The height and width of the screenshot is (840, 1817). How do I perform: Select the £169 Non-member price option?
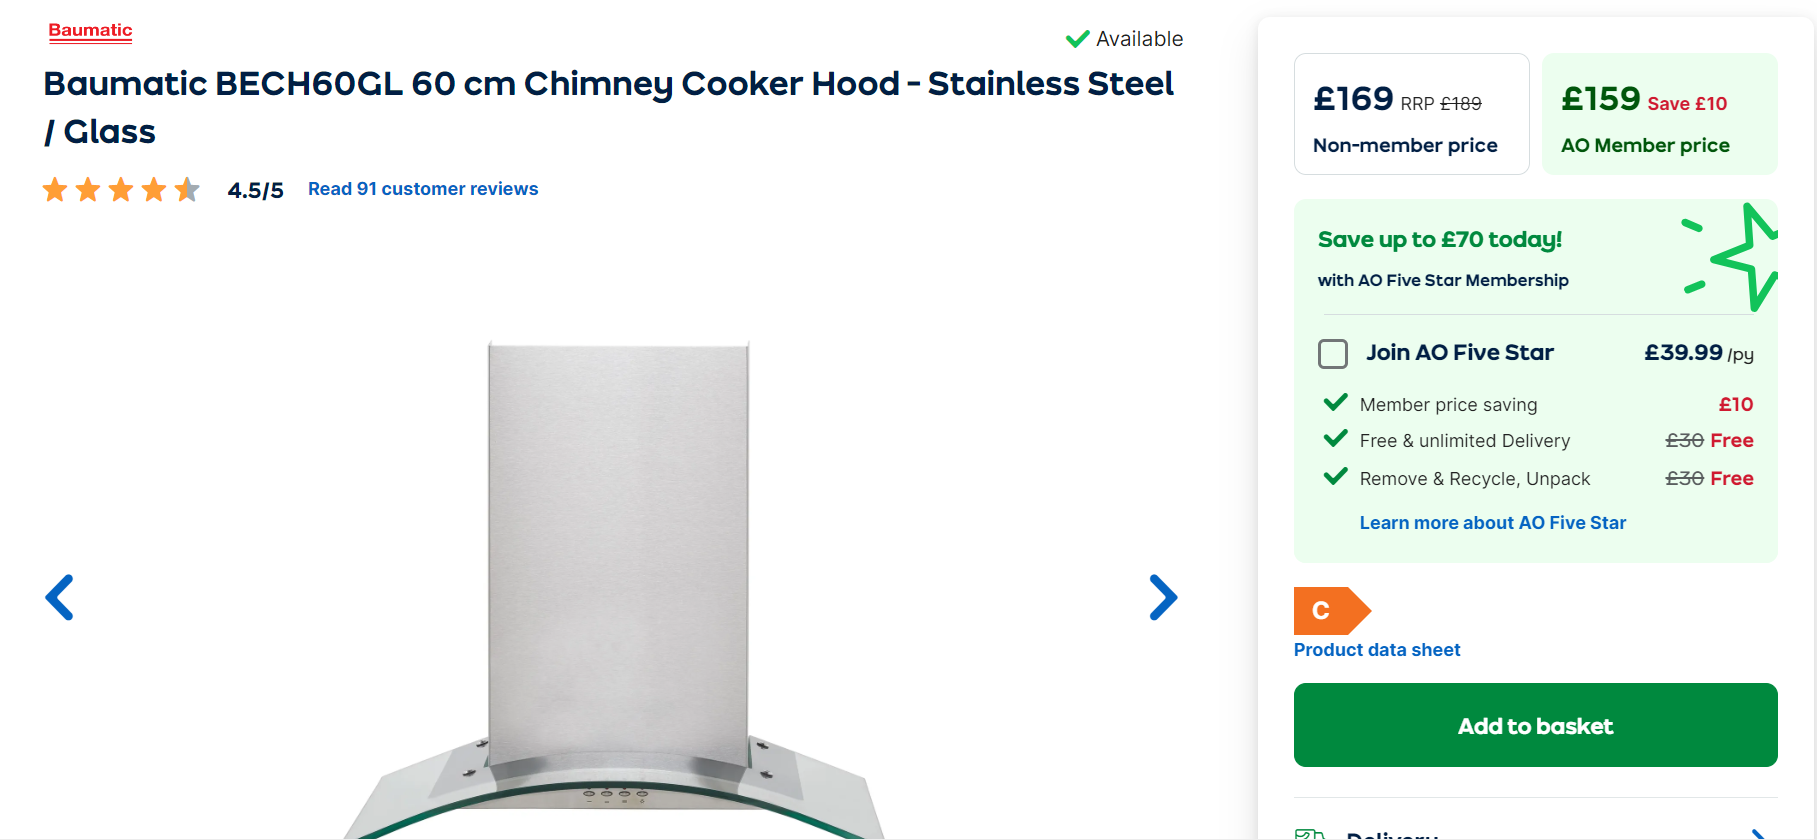1411,114
